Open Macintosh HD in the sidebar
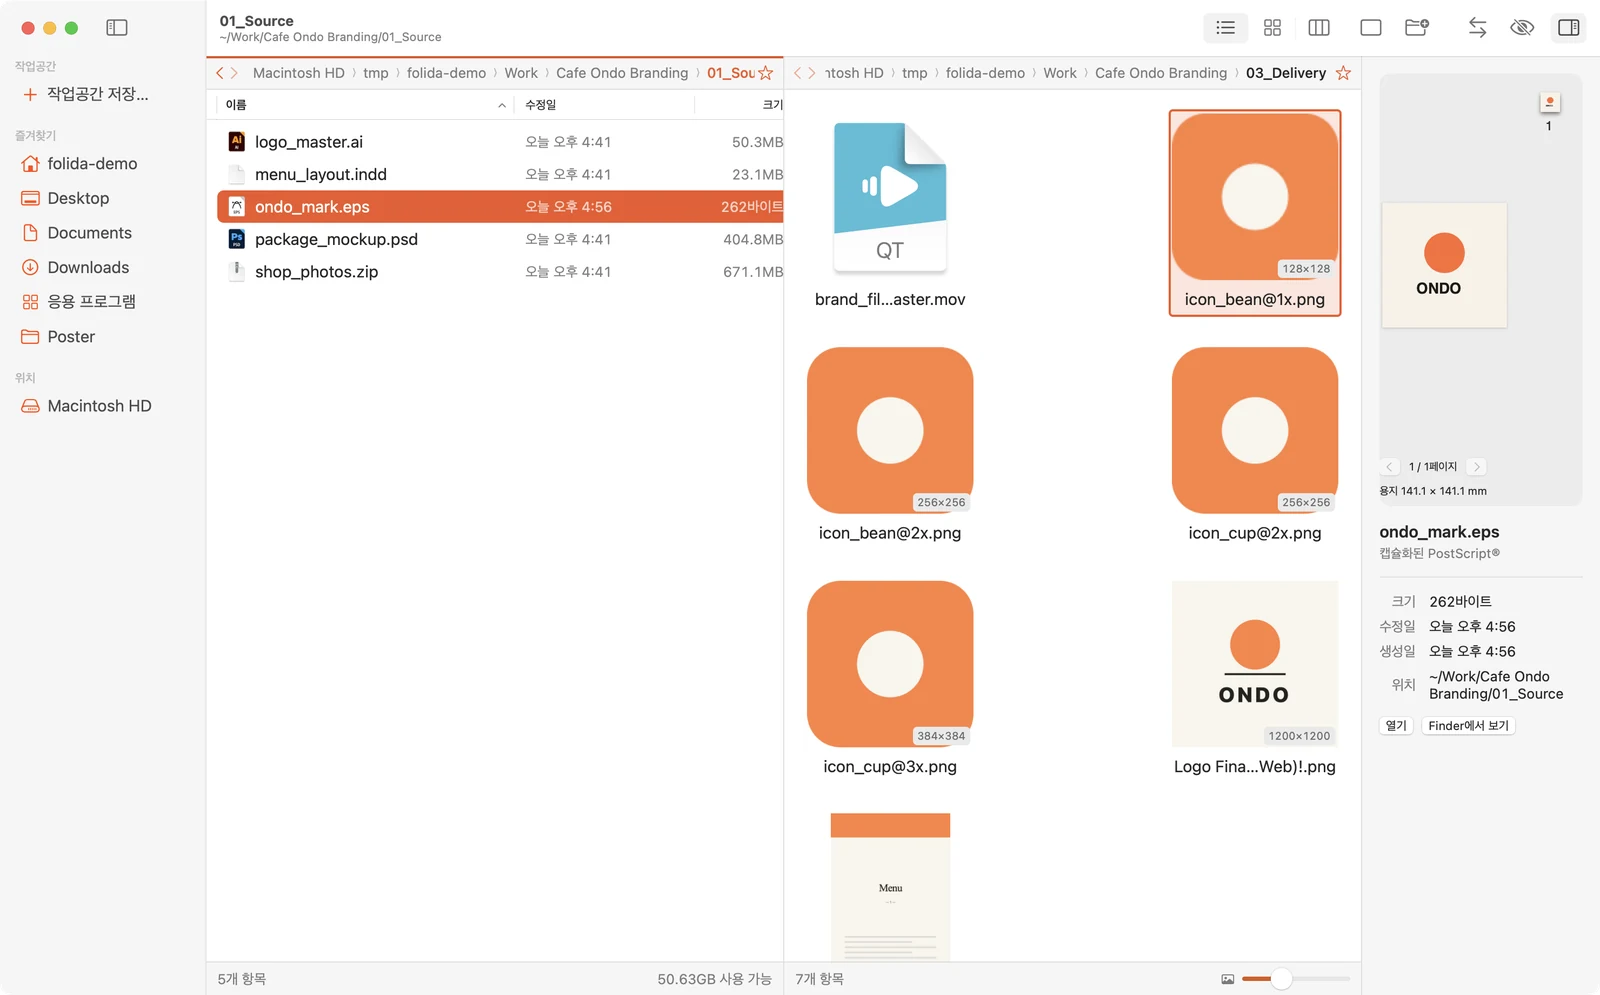 (x=99, y=406)
